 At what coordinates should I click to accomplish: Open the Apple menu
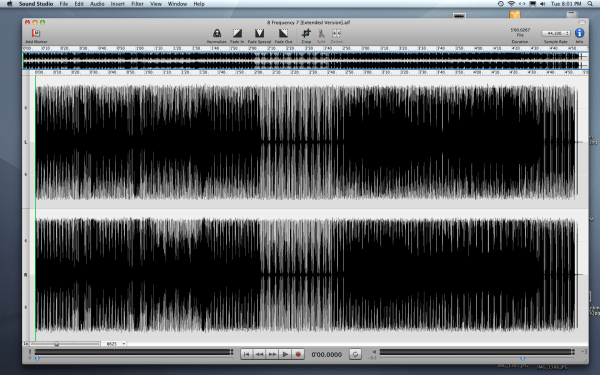[9, 4]
